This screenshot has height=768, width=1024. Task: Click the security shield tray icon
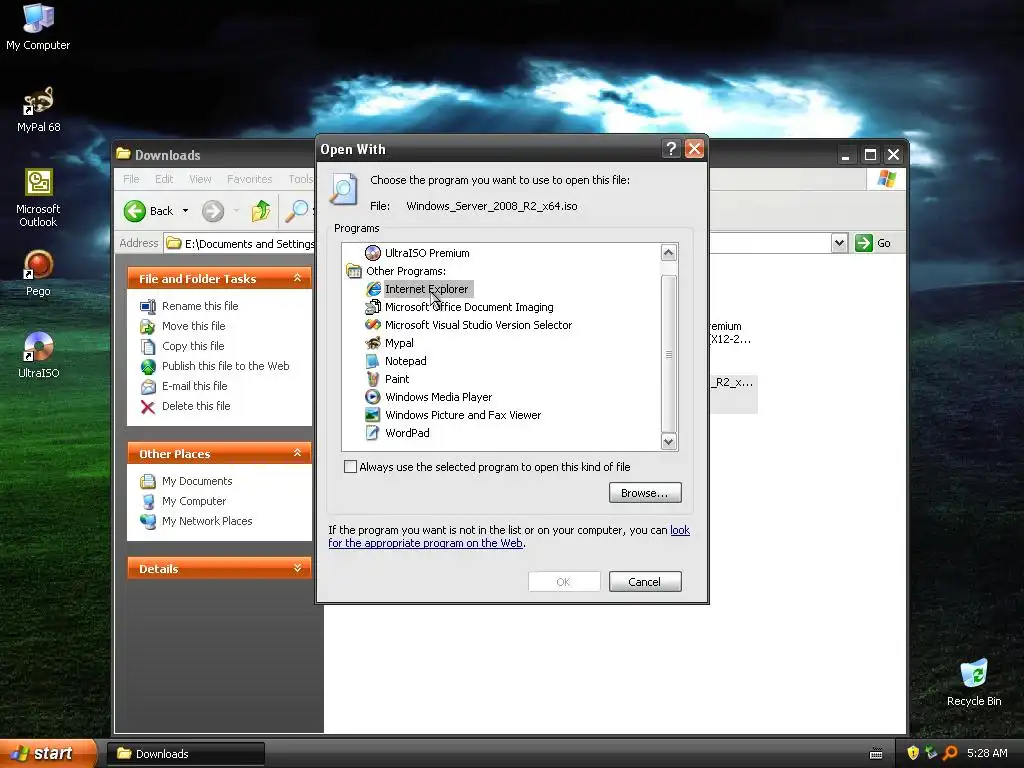(x=913, y=753)
